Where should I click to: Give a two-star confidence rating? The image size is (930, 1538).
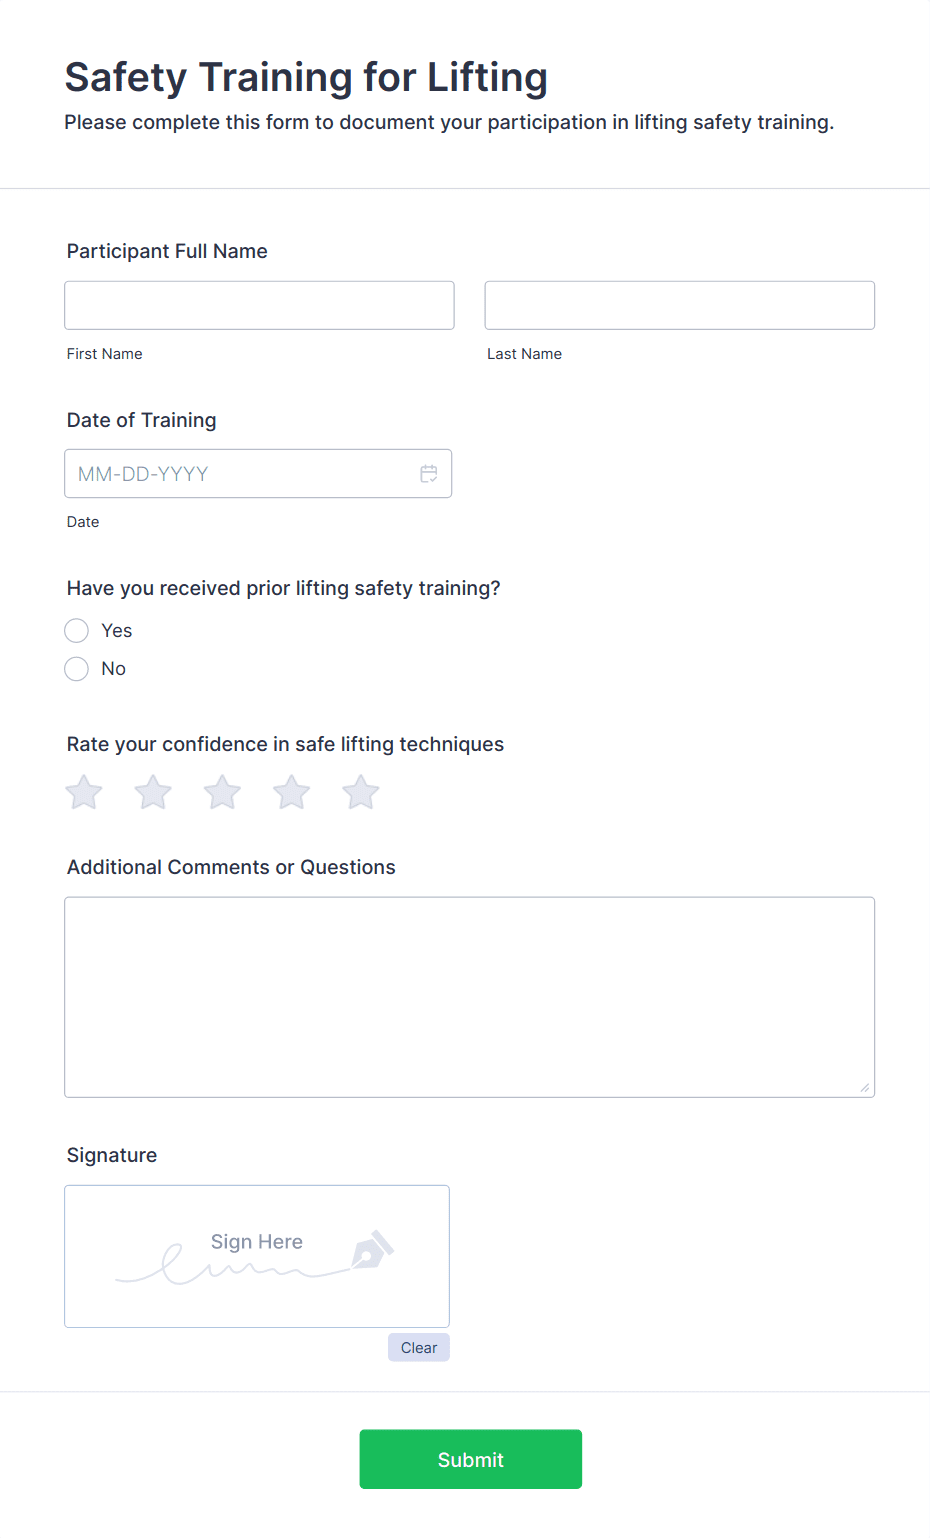(152, 791)
